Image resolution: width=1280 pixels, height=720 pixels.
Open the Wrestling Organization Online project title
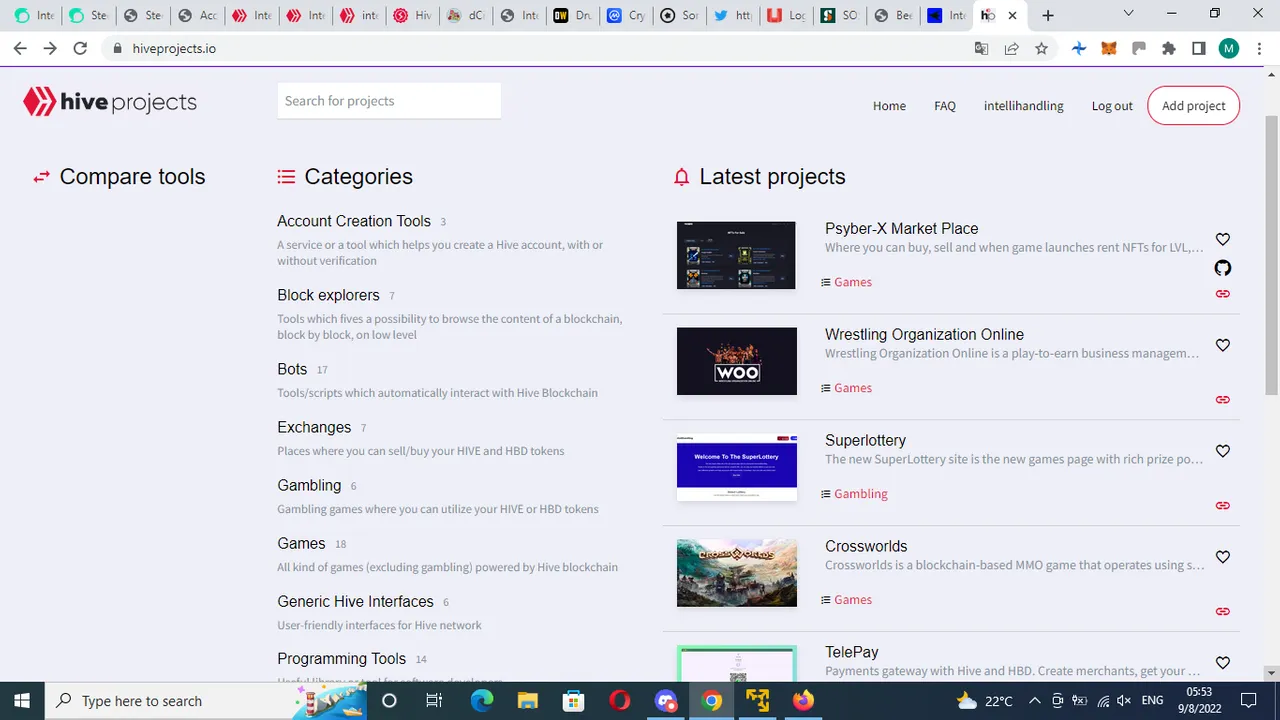click(x=924, y=335)
